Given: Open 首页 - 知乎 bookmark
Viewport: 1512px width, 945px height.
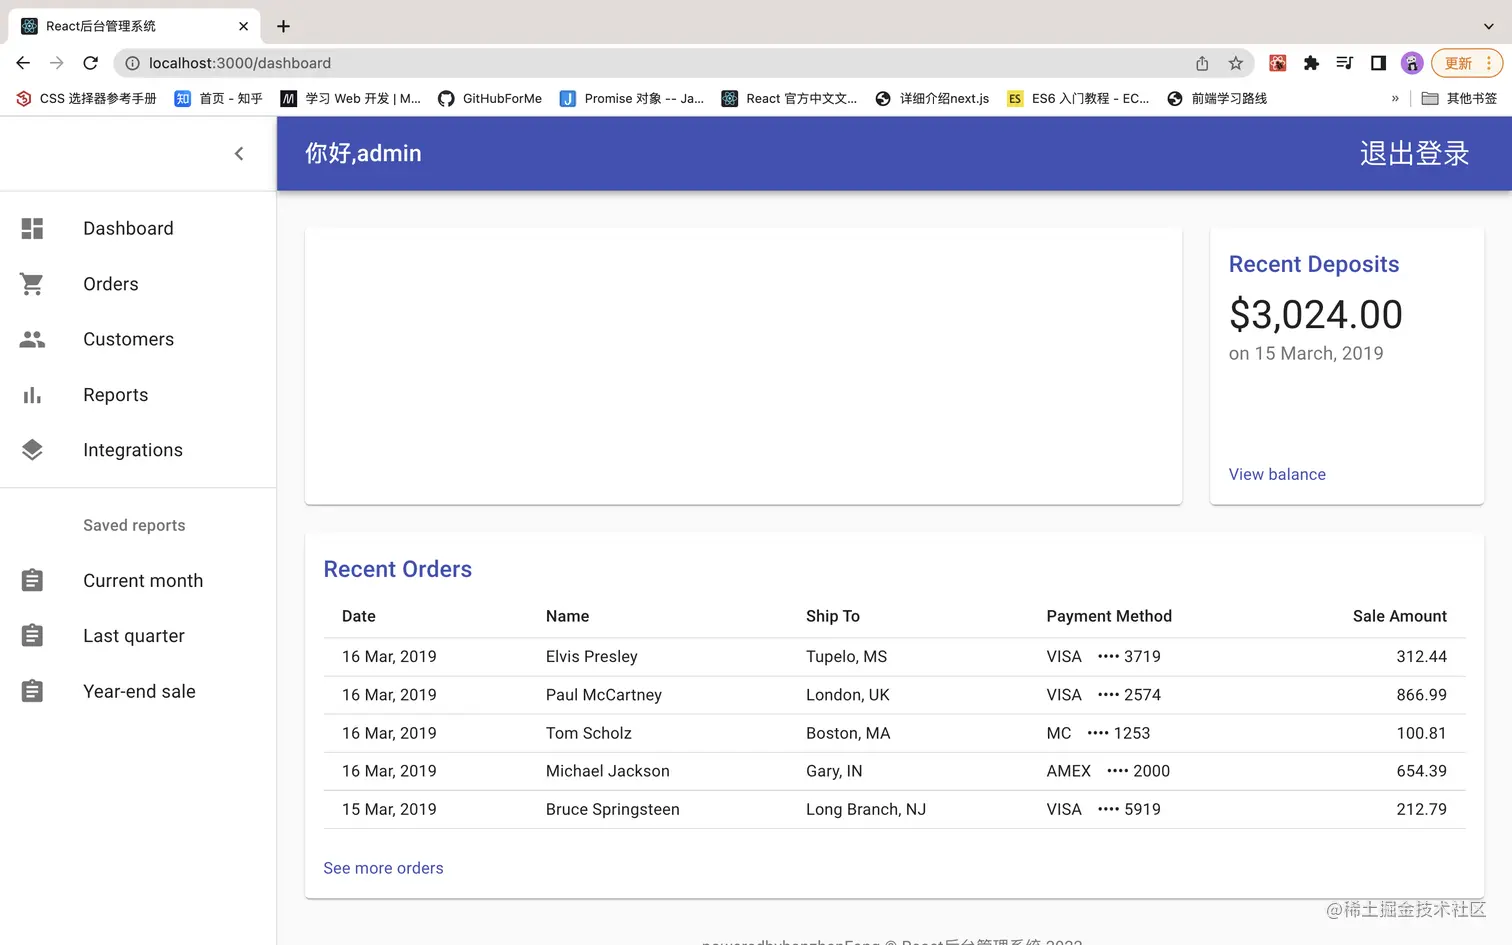Looking at the screenshot, I should pos(219,98).
